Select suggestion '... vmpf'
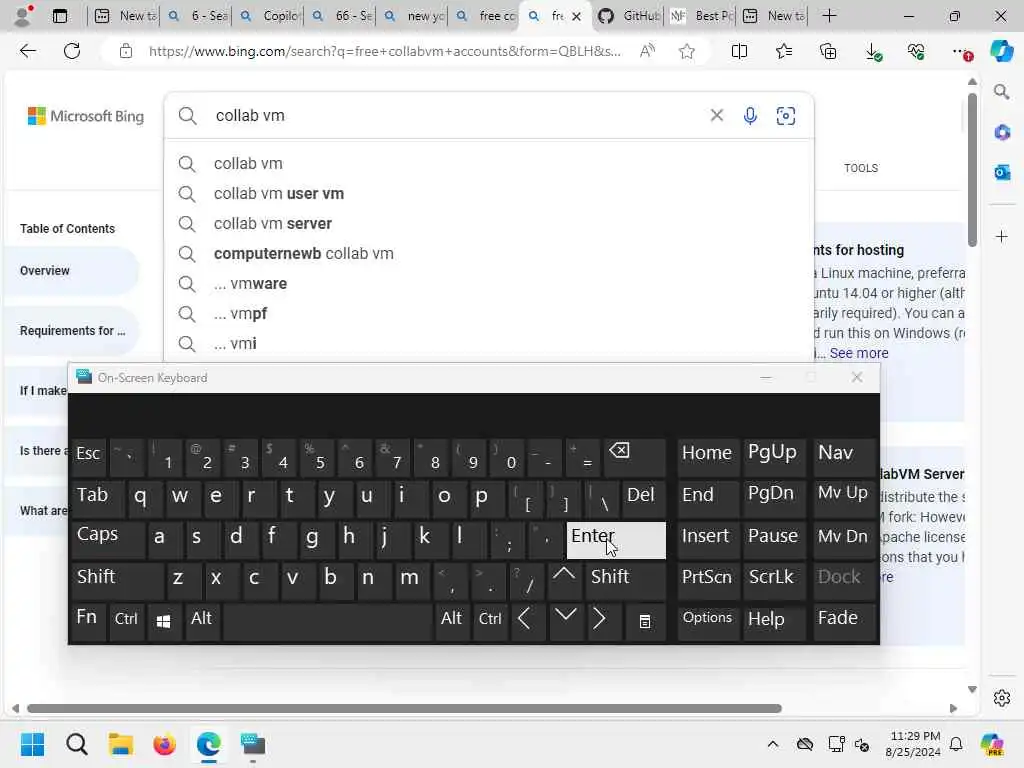 [488, 314]
